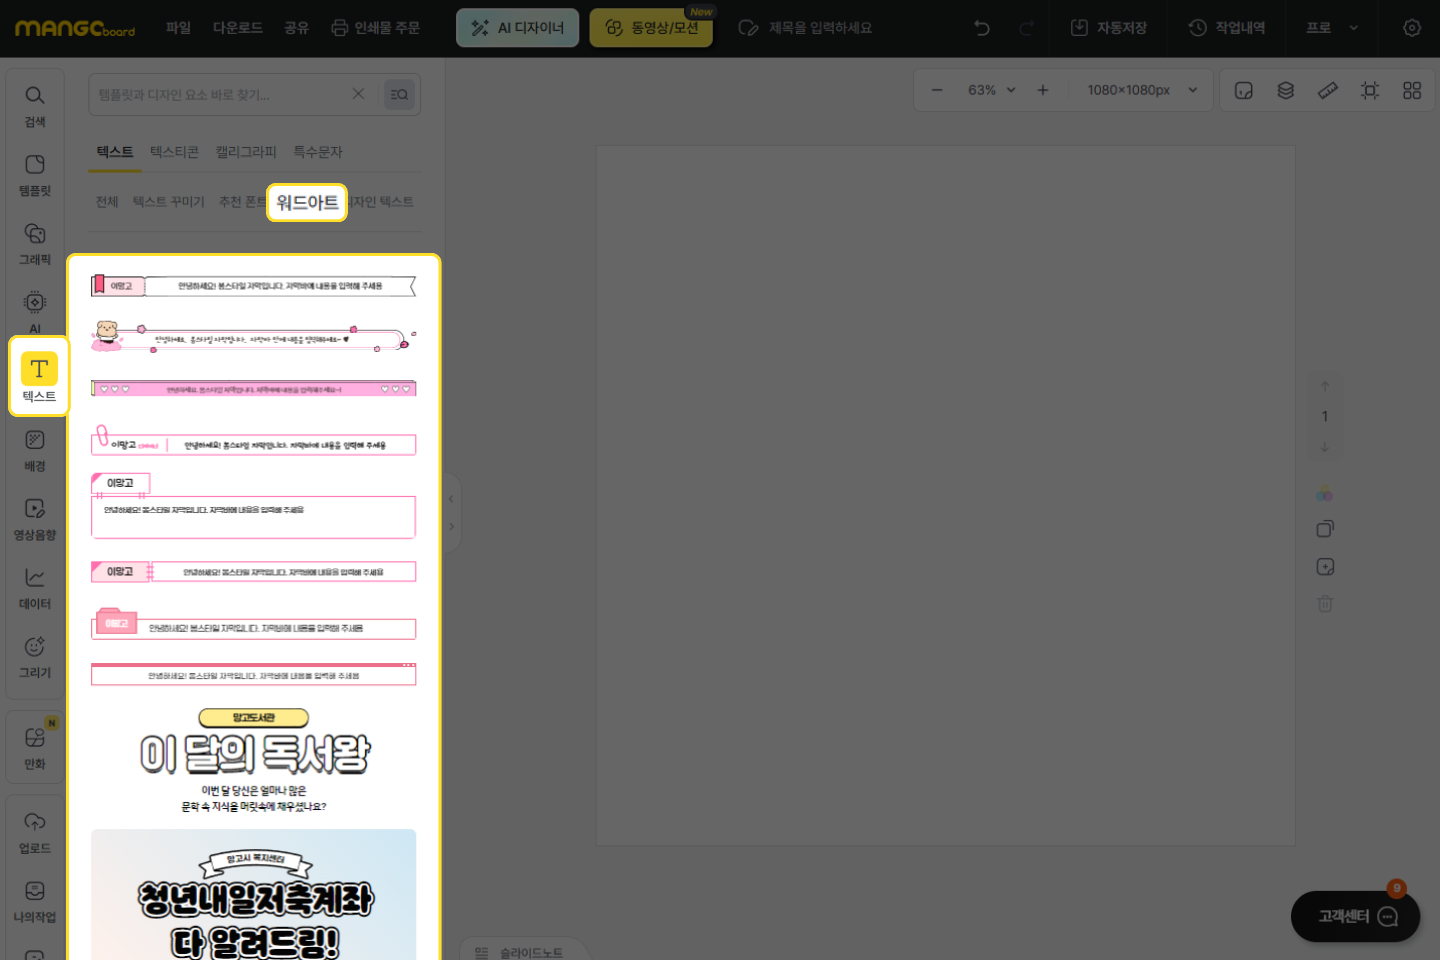
Task: Select the 텍스트 (Text) tool in sidebar
Action: pyautogui.click(x=39, y=377)
